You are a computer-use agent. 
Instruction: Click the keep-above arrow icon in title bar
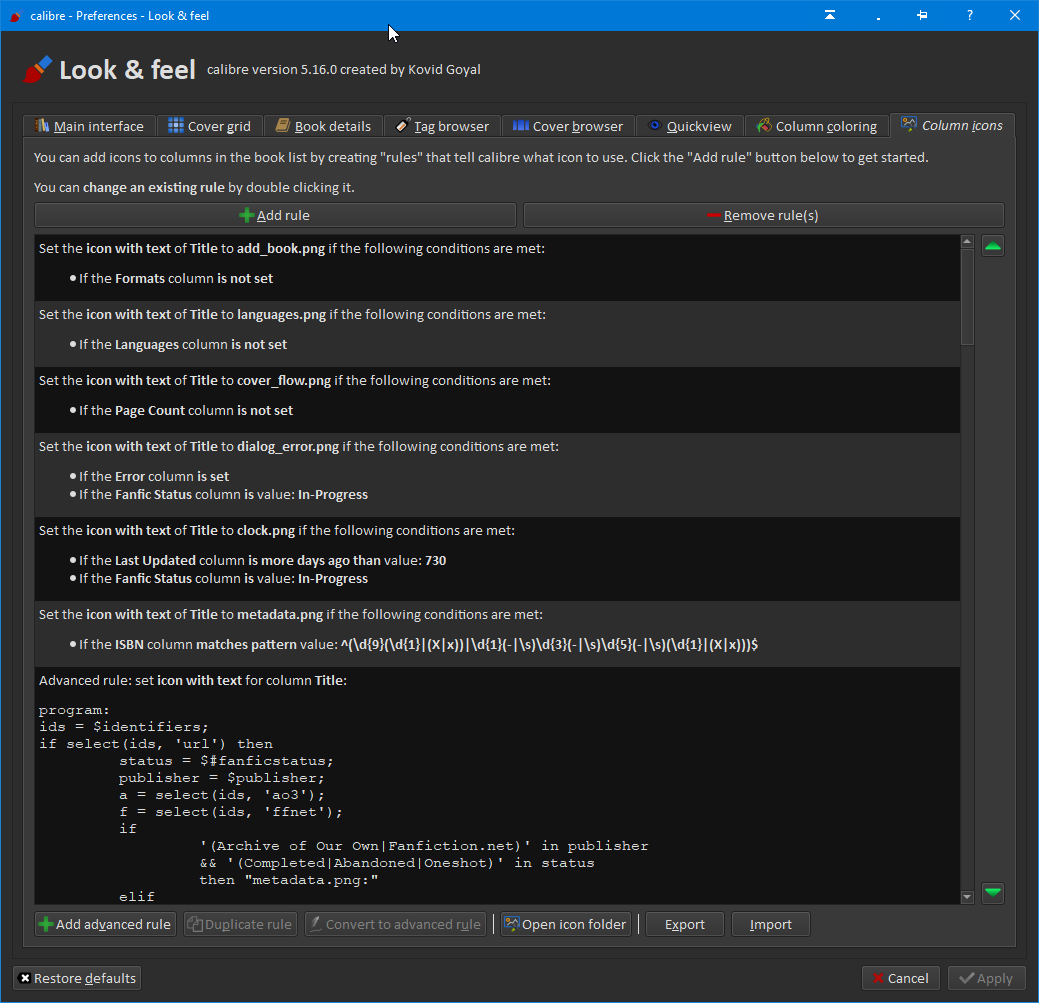pyautogui.click(x=830, y=15)
